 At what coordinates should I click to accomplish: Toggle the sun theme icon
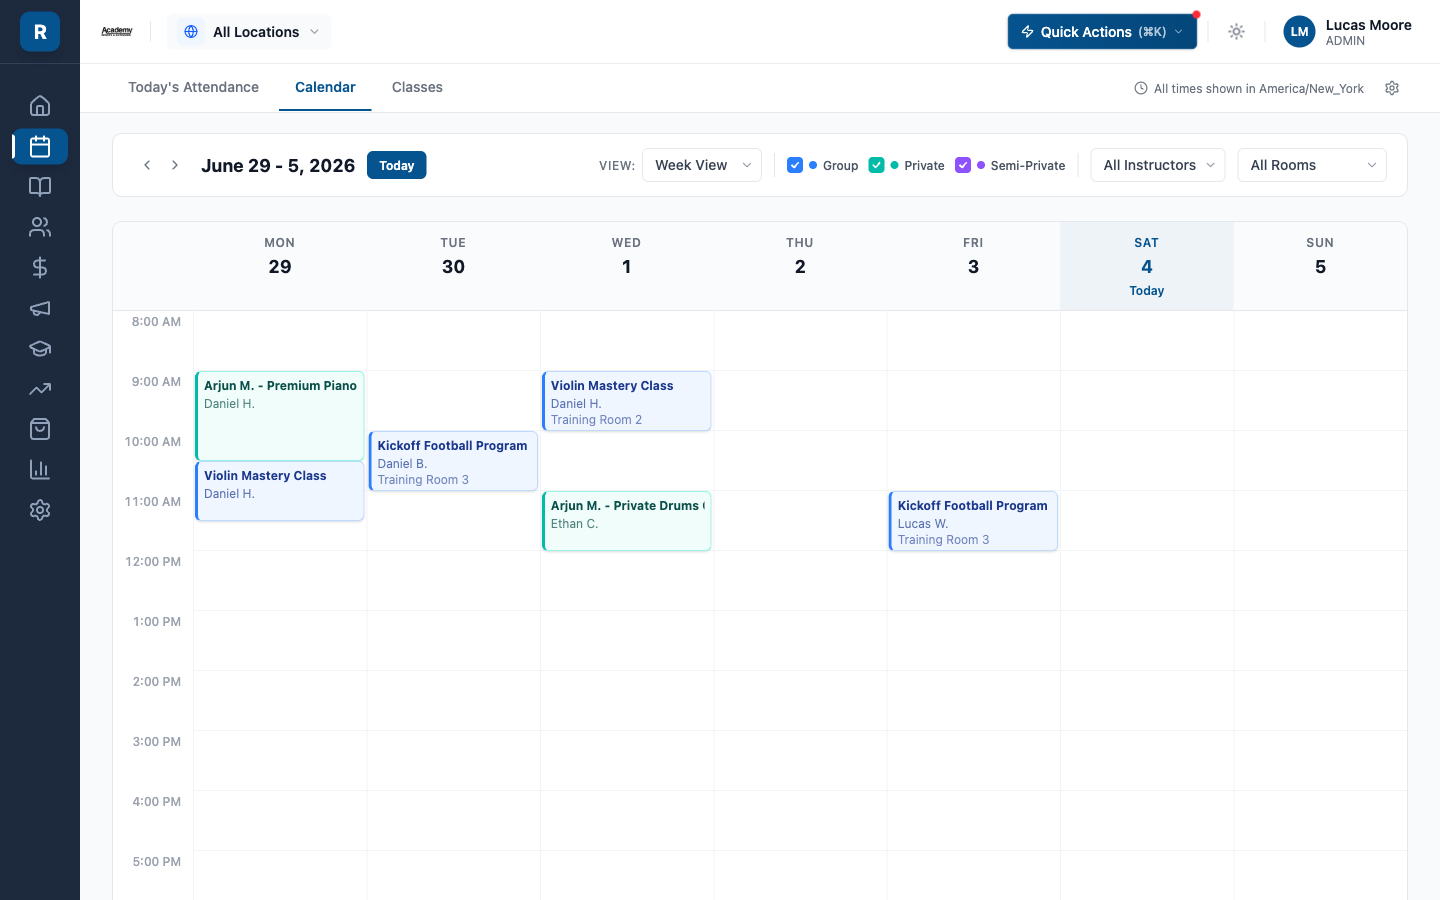1236,32
